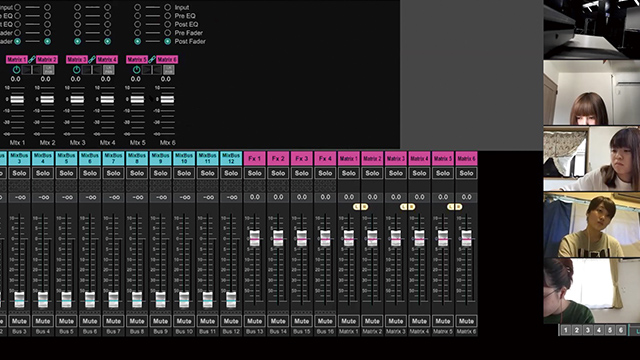Select the MixBus 10 channel header
The width and height of the screenshot is (640, 360).
pos(184,158)
